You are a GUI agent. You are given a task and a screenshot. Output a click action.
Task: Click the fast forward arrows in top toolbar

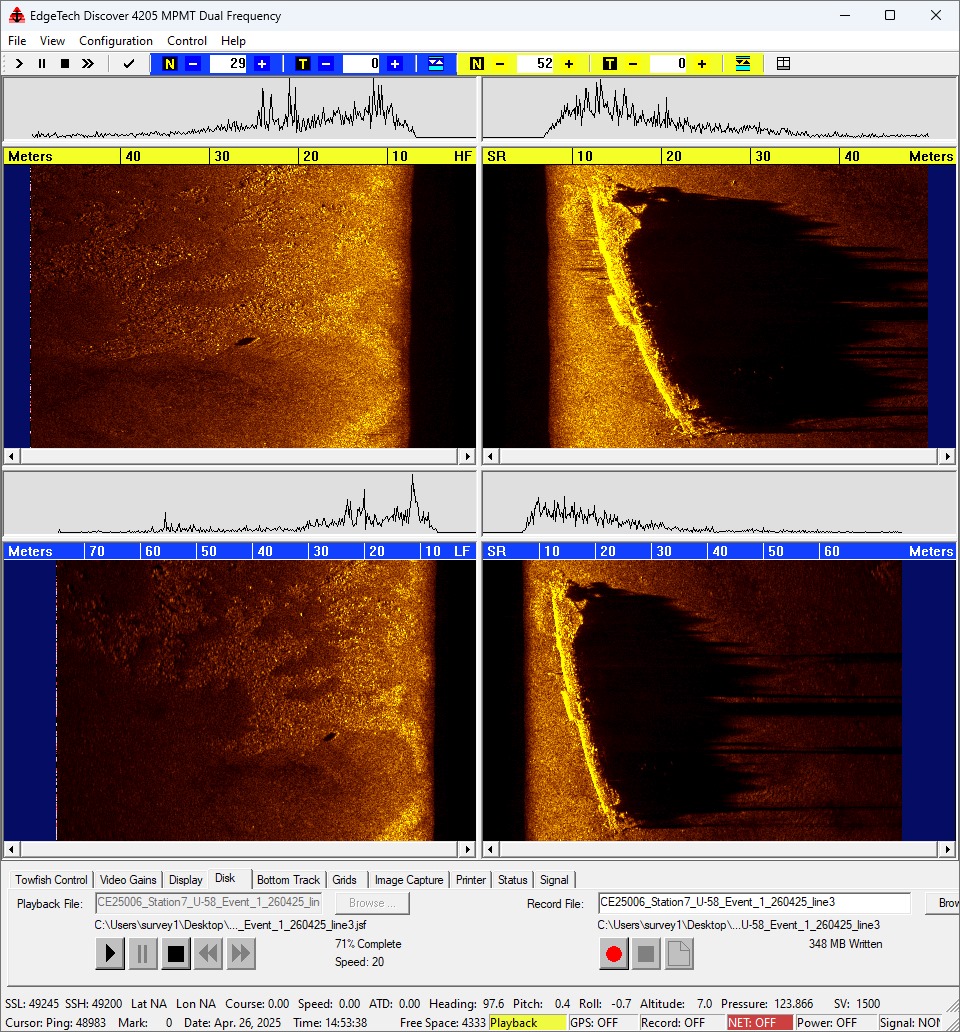88,64
